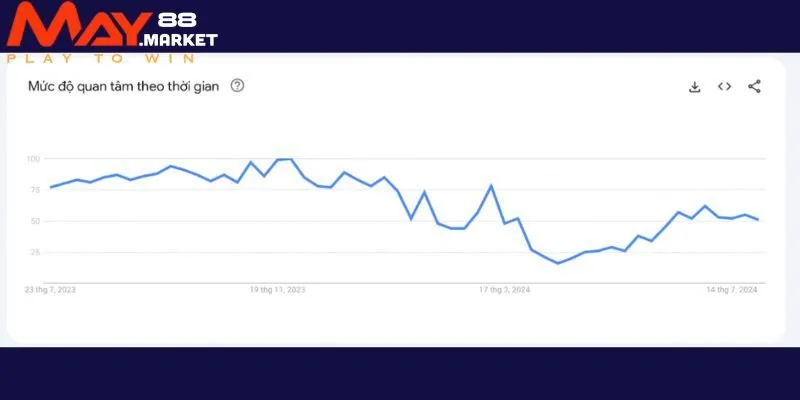
Task: Click the "PLAY TO WIN" tagline
Action: 101,58
